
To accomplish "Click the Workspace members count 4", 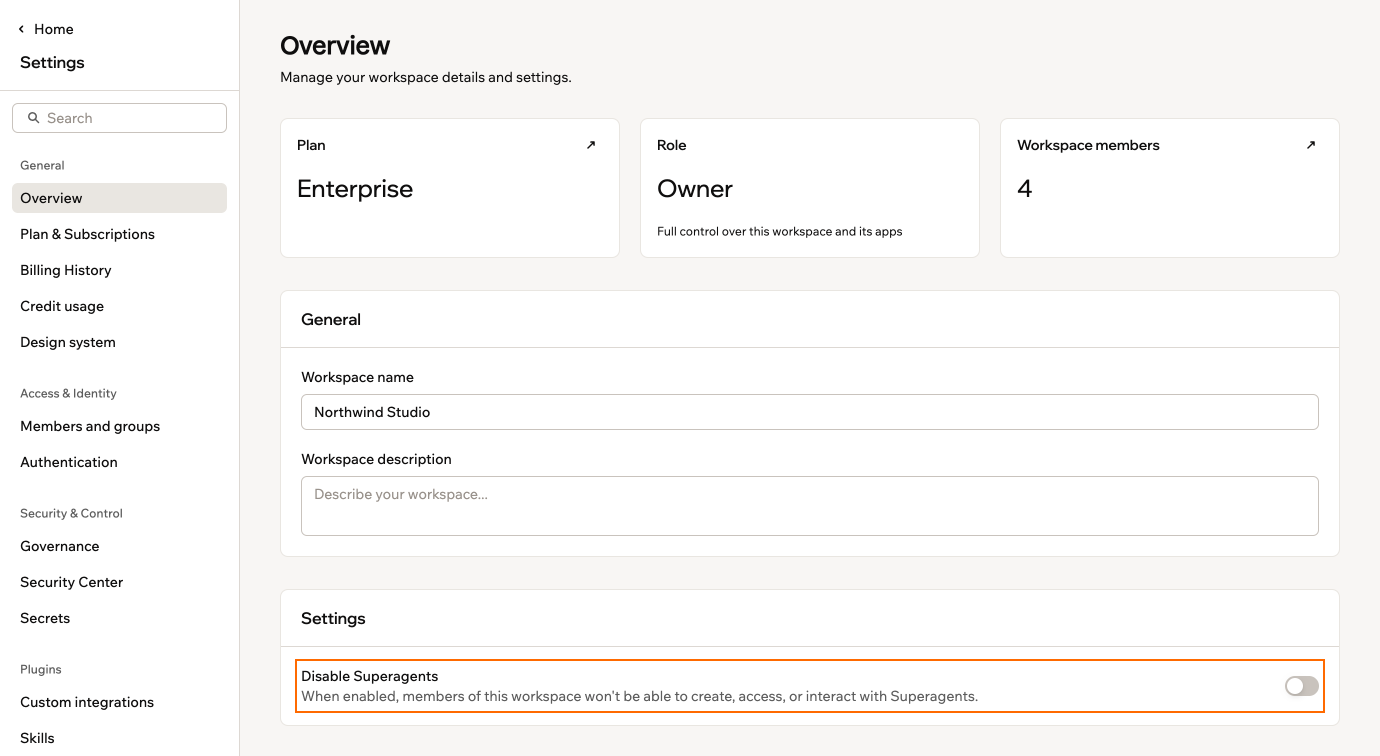I will 1025,189.
